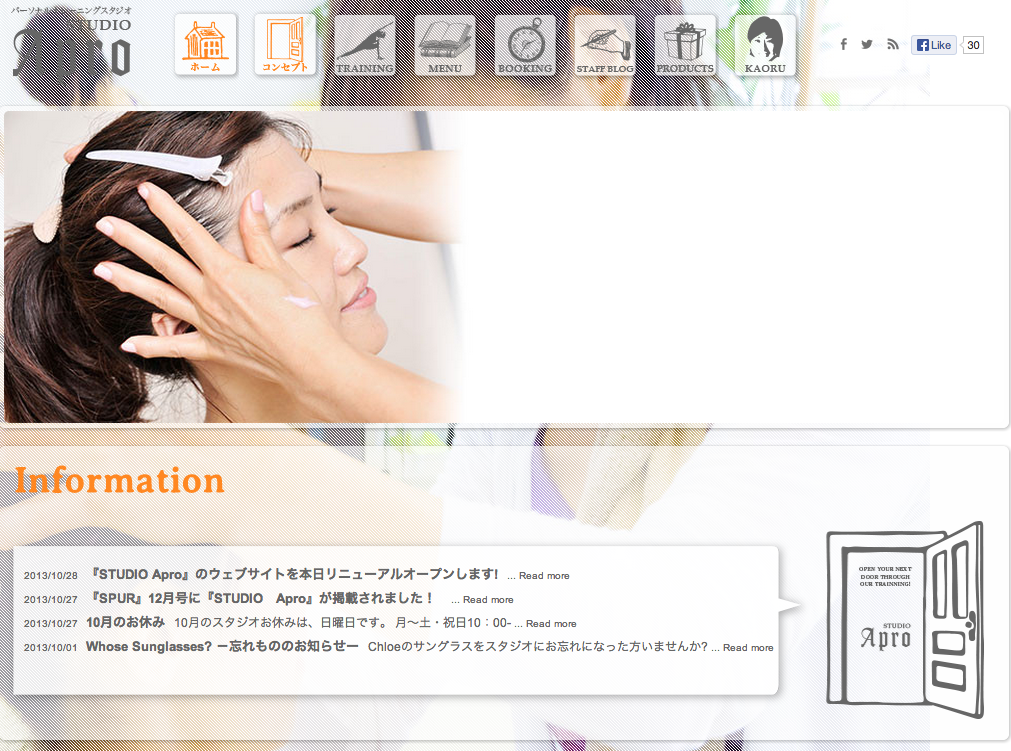Screen dimensions: 1011x751
Task: Go to STAFF BLOG writing hand icon
Action: tap(605, 43)
